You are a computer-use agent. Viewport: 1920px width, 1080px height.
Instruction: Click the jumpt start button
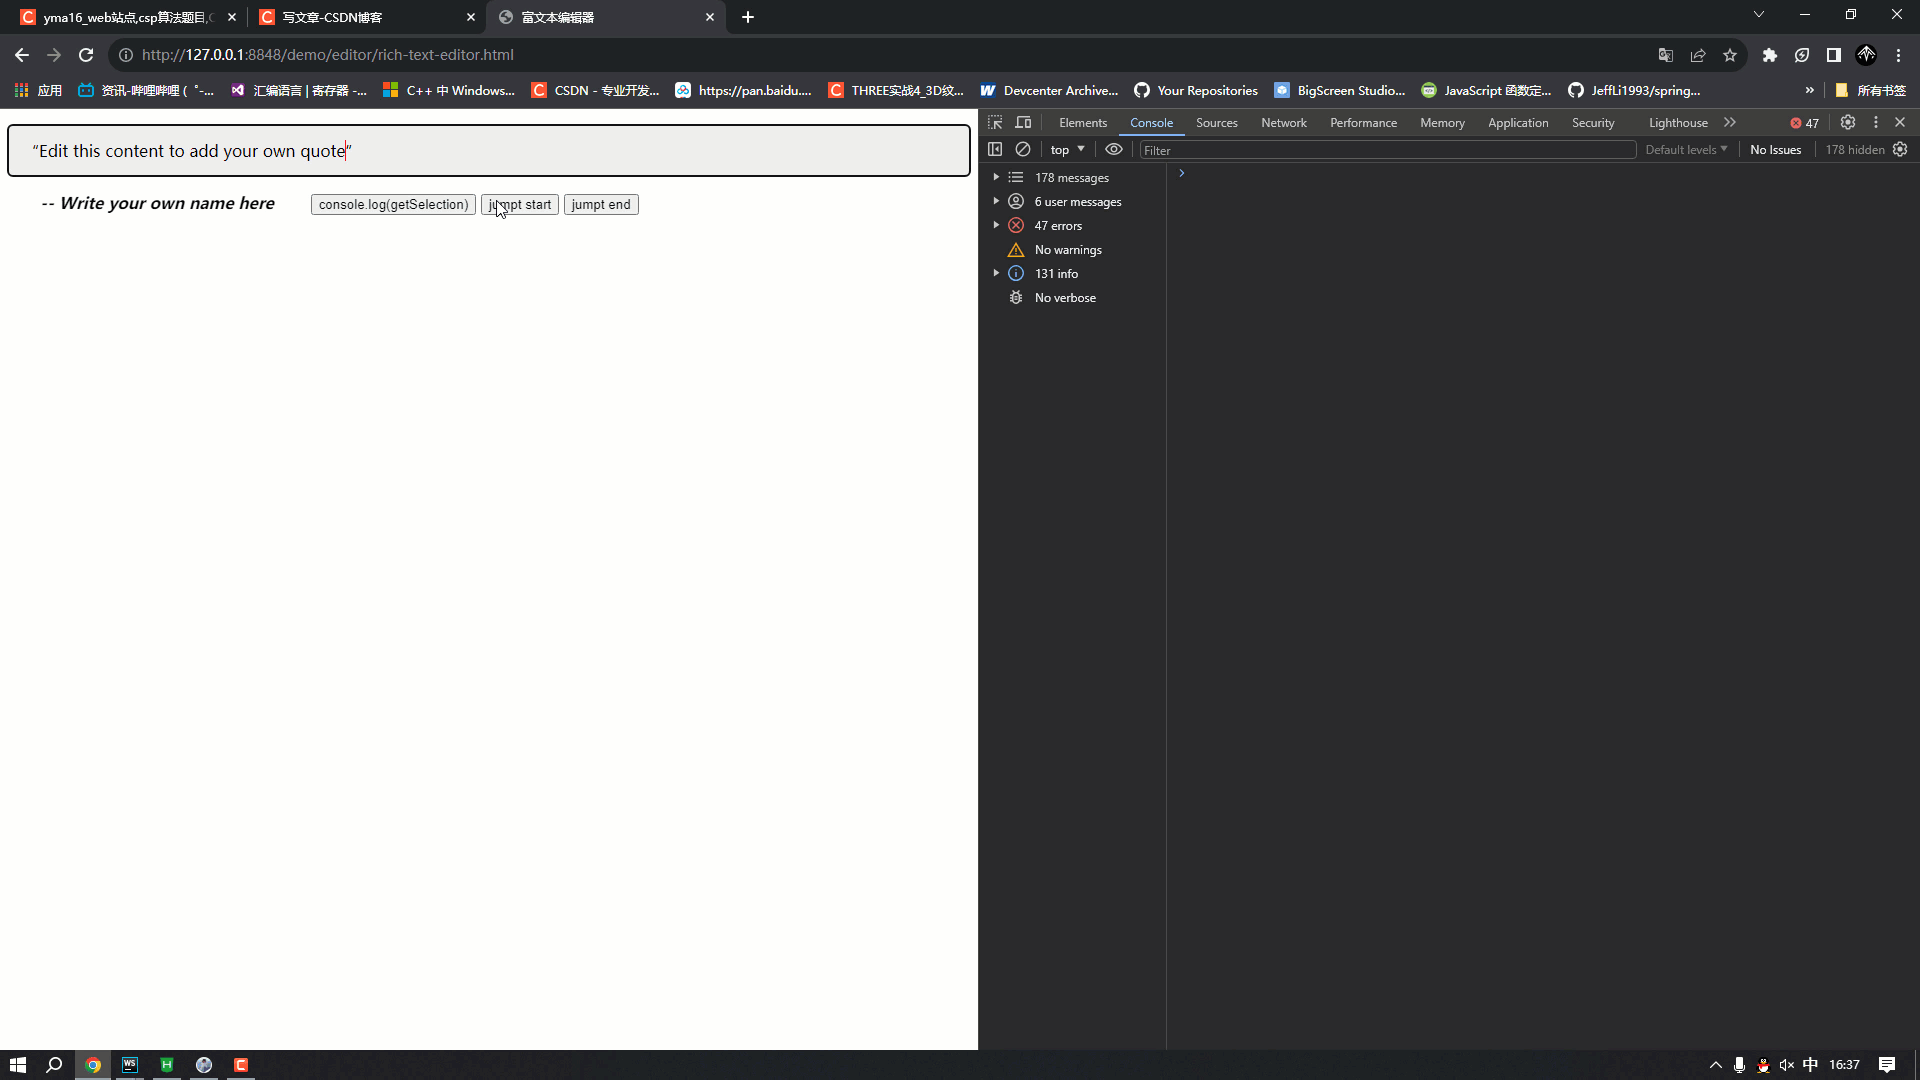click(519, 204)
